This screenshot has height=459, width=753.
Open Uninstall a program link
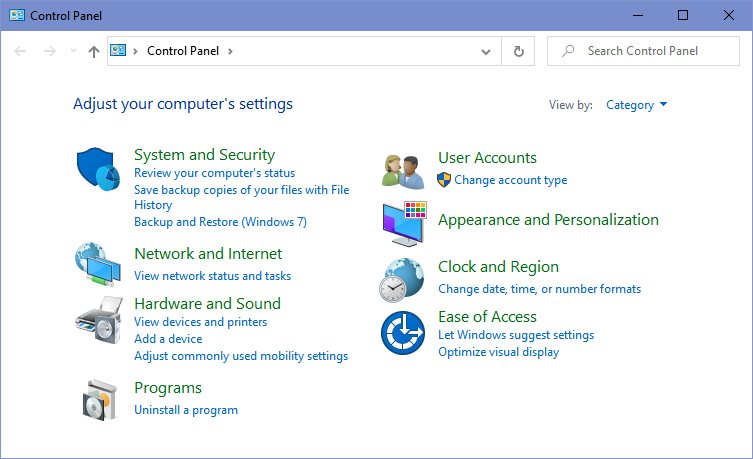(186, 410)
